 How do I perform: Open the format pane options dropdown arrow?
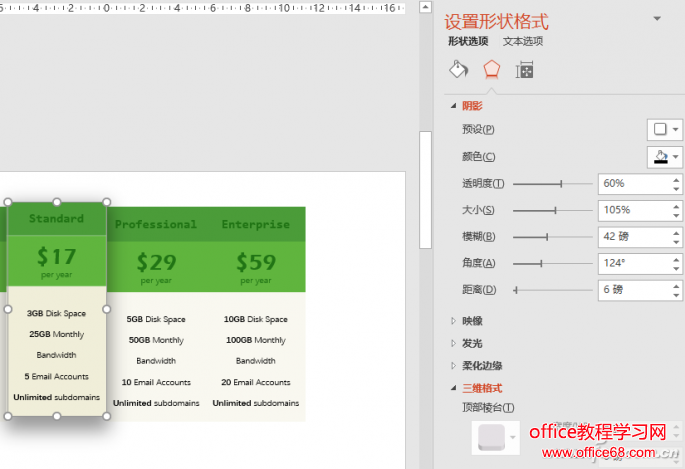point(657,19)
